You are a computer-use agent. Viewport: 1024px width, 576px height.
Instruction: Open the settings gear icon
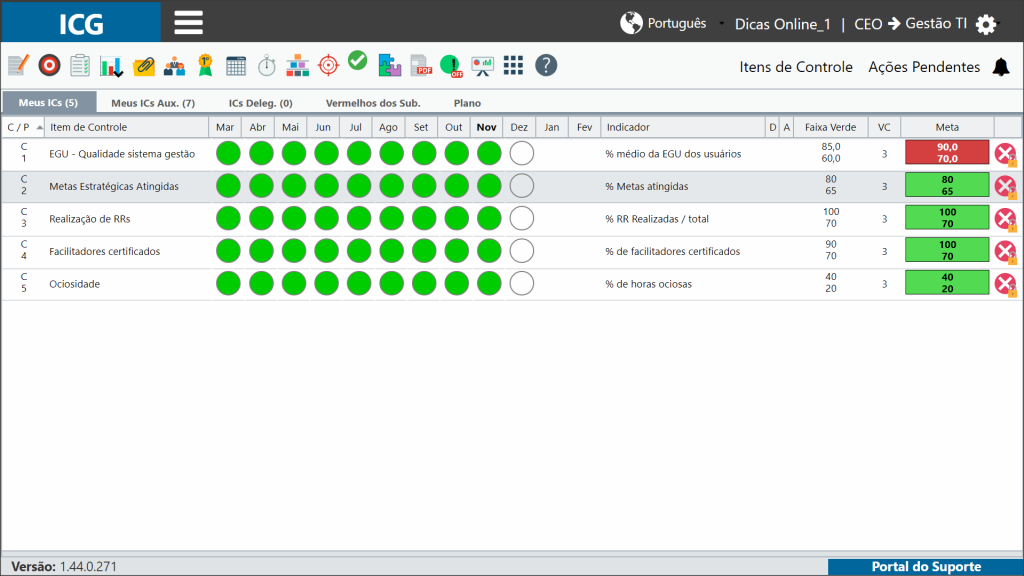[x=986, y=24]
